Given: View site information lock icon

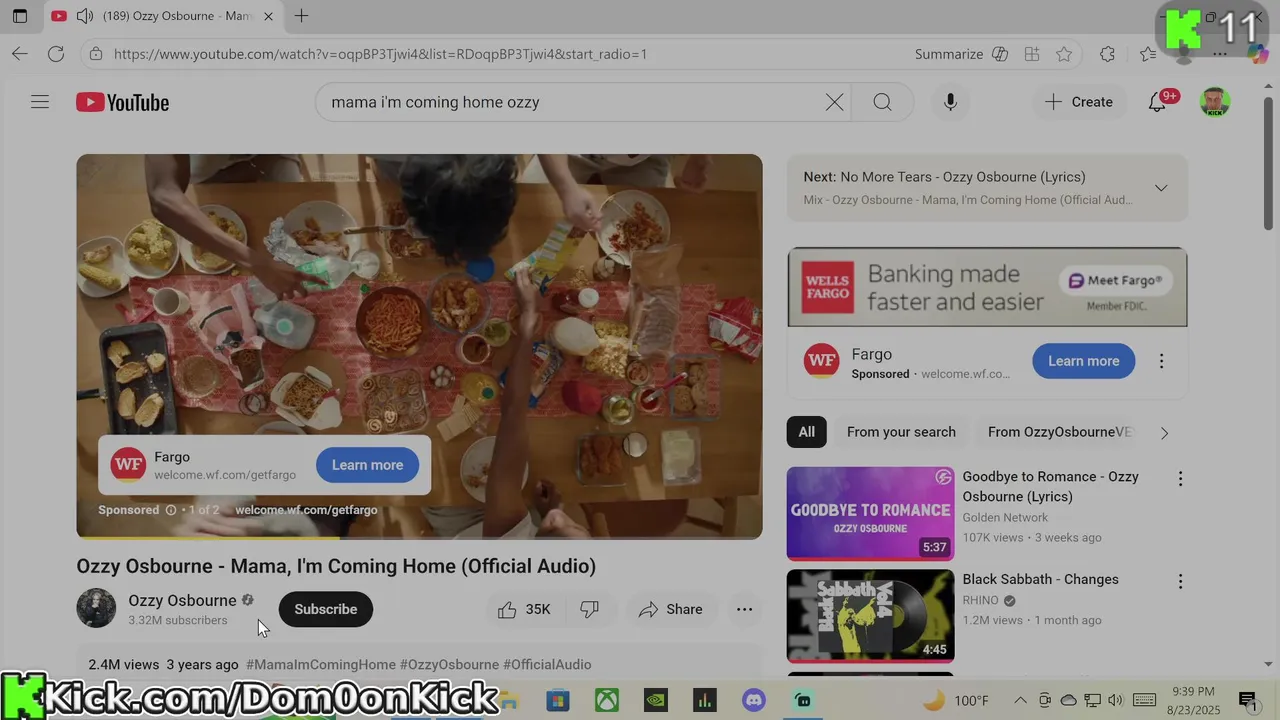Looking at the screenshot, I should pyautogui.click(x=96, y=54).
